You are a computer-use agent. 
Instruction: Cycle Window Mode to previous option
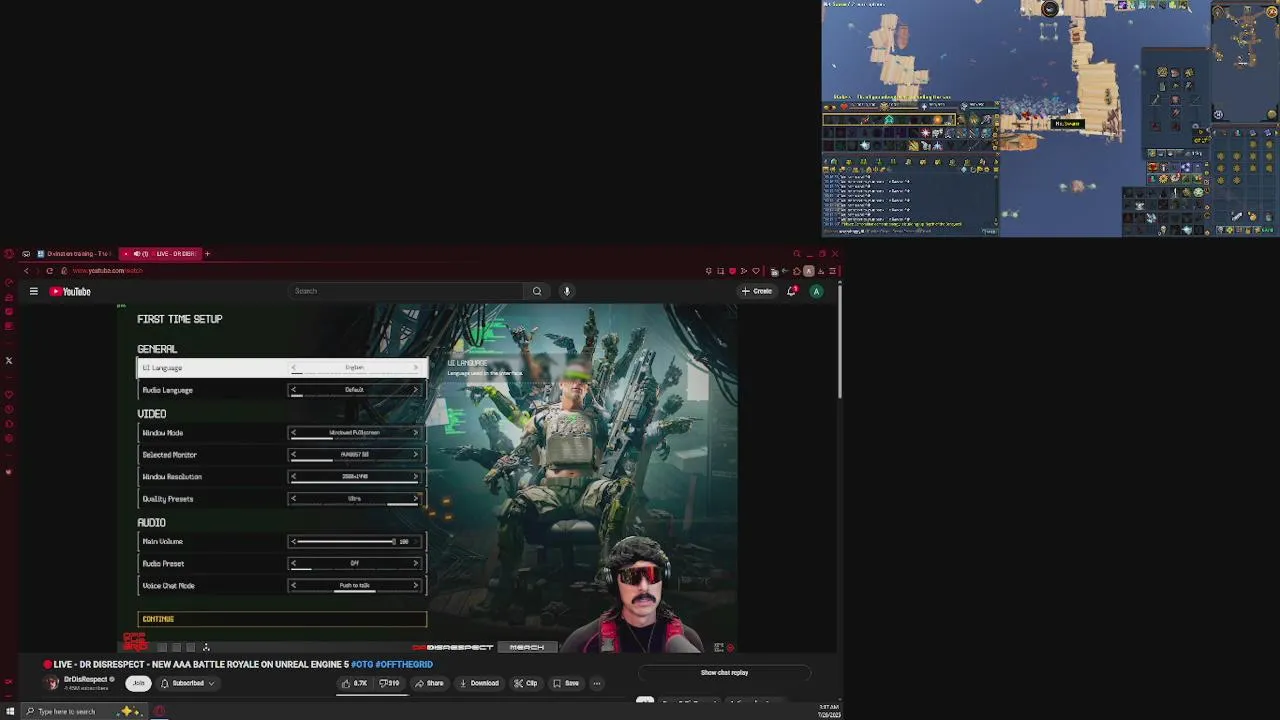click(x=294, y=432)
